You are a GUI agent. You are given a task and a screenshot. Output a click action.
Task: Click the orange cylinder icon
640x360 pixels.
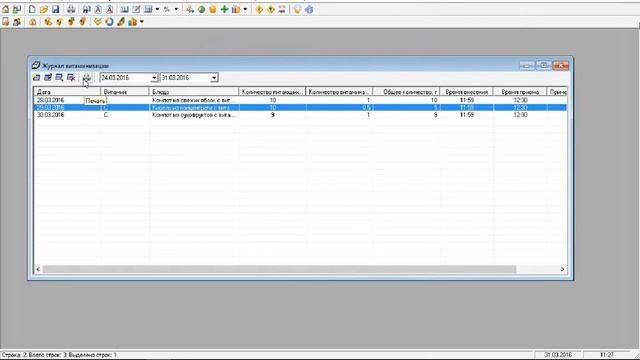pos(213,9)
